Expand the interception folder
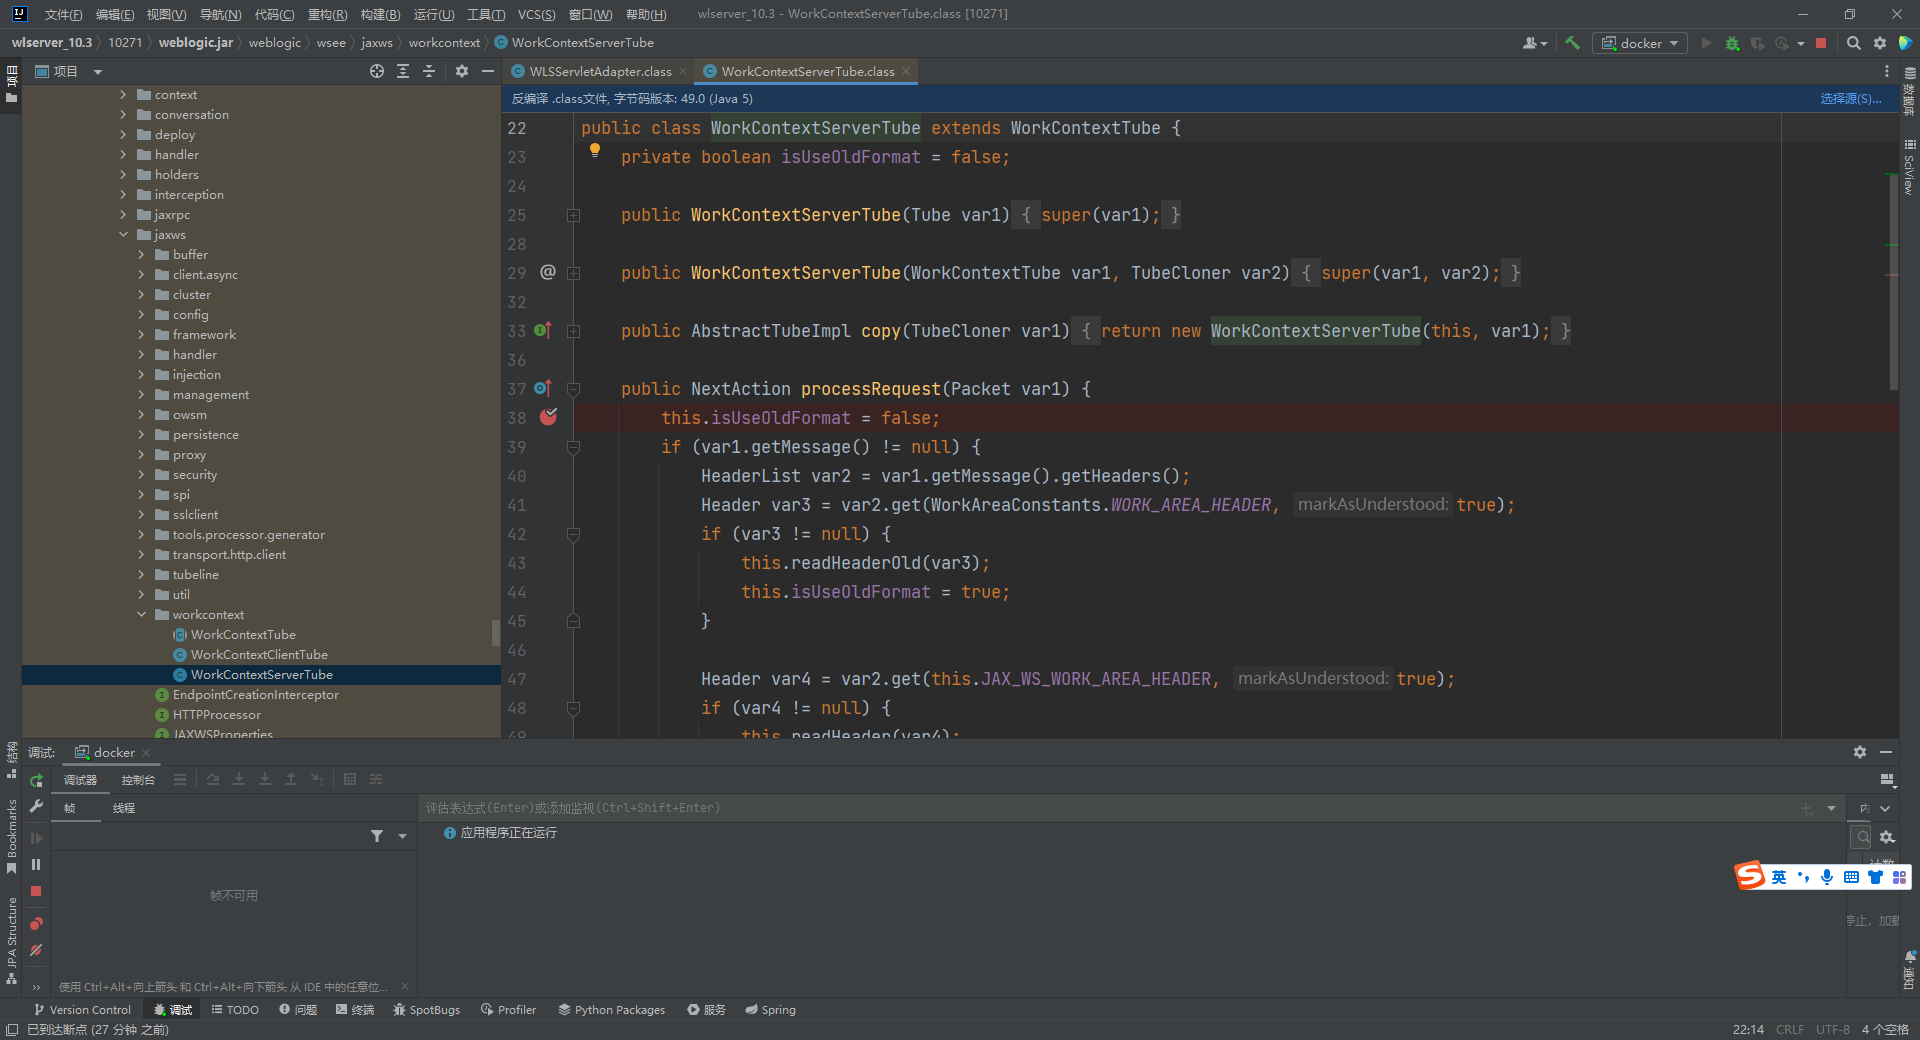Viewport: 1920px width, 1040px height. point(123,195)
